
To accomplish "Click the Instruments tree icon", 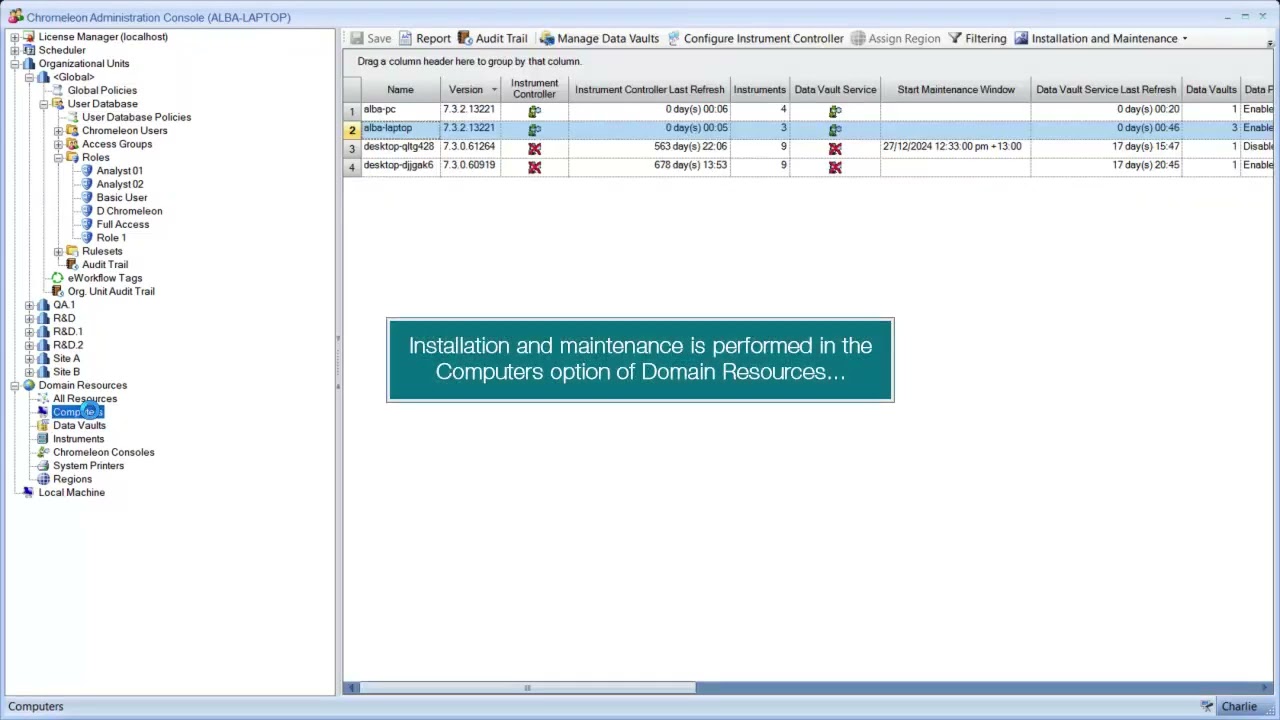I will [x=43, y=439].
